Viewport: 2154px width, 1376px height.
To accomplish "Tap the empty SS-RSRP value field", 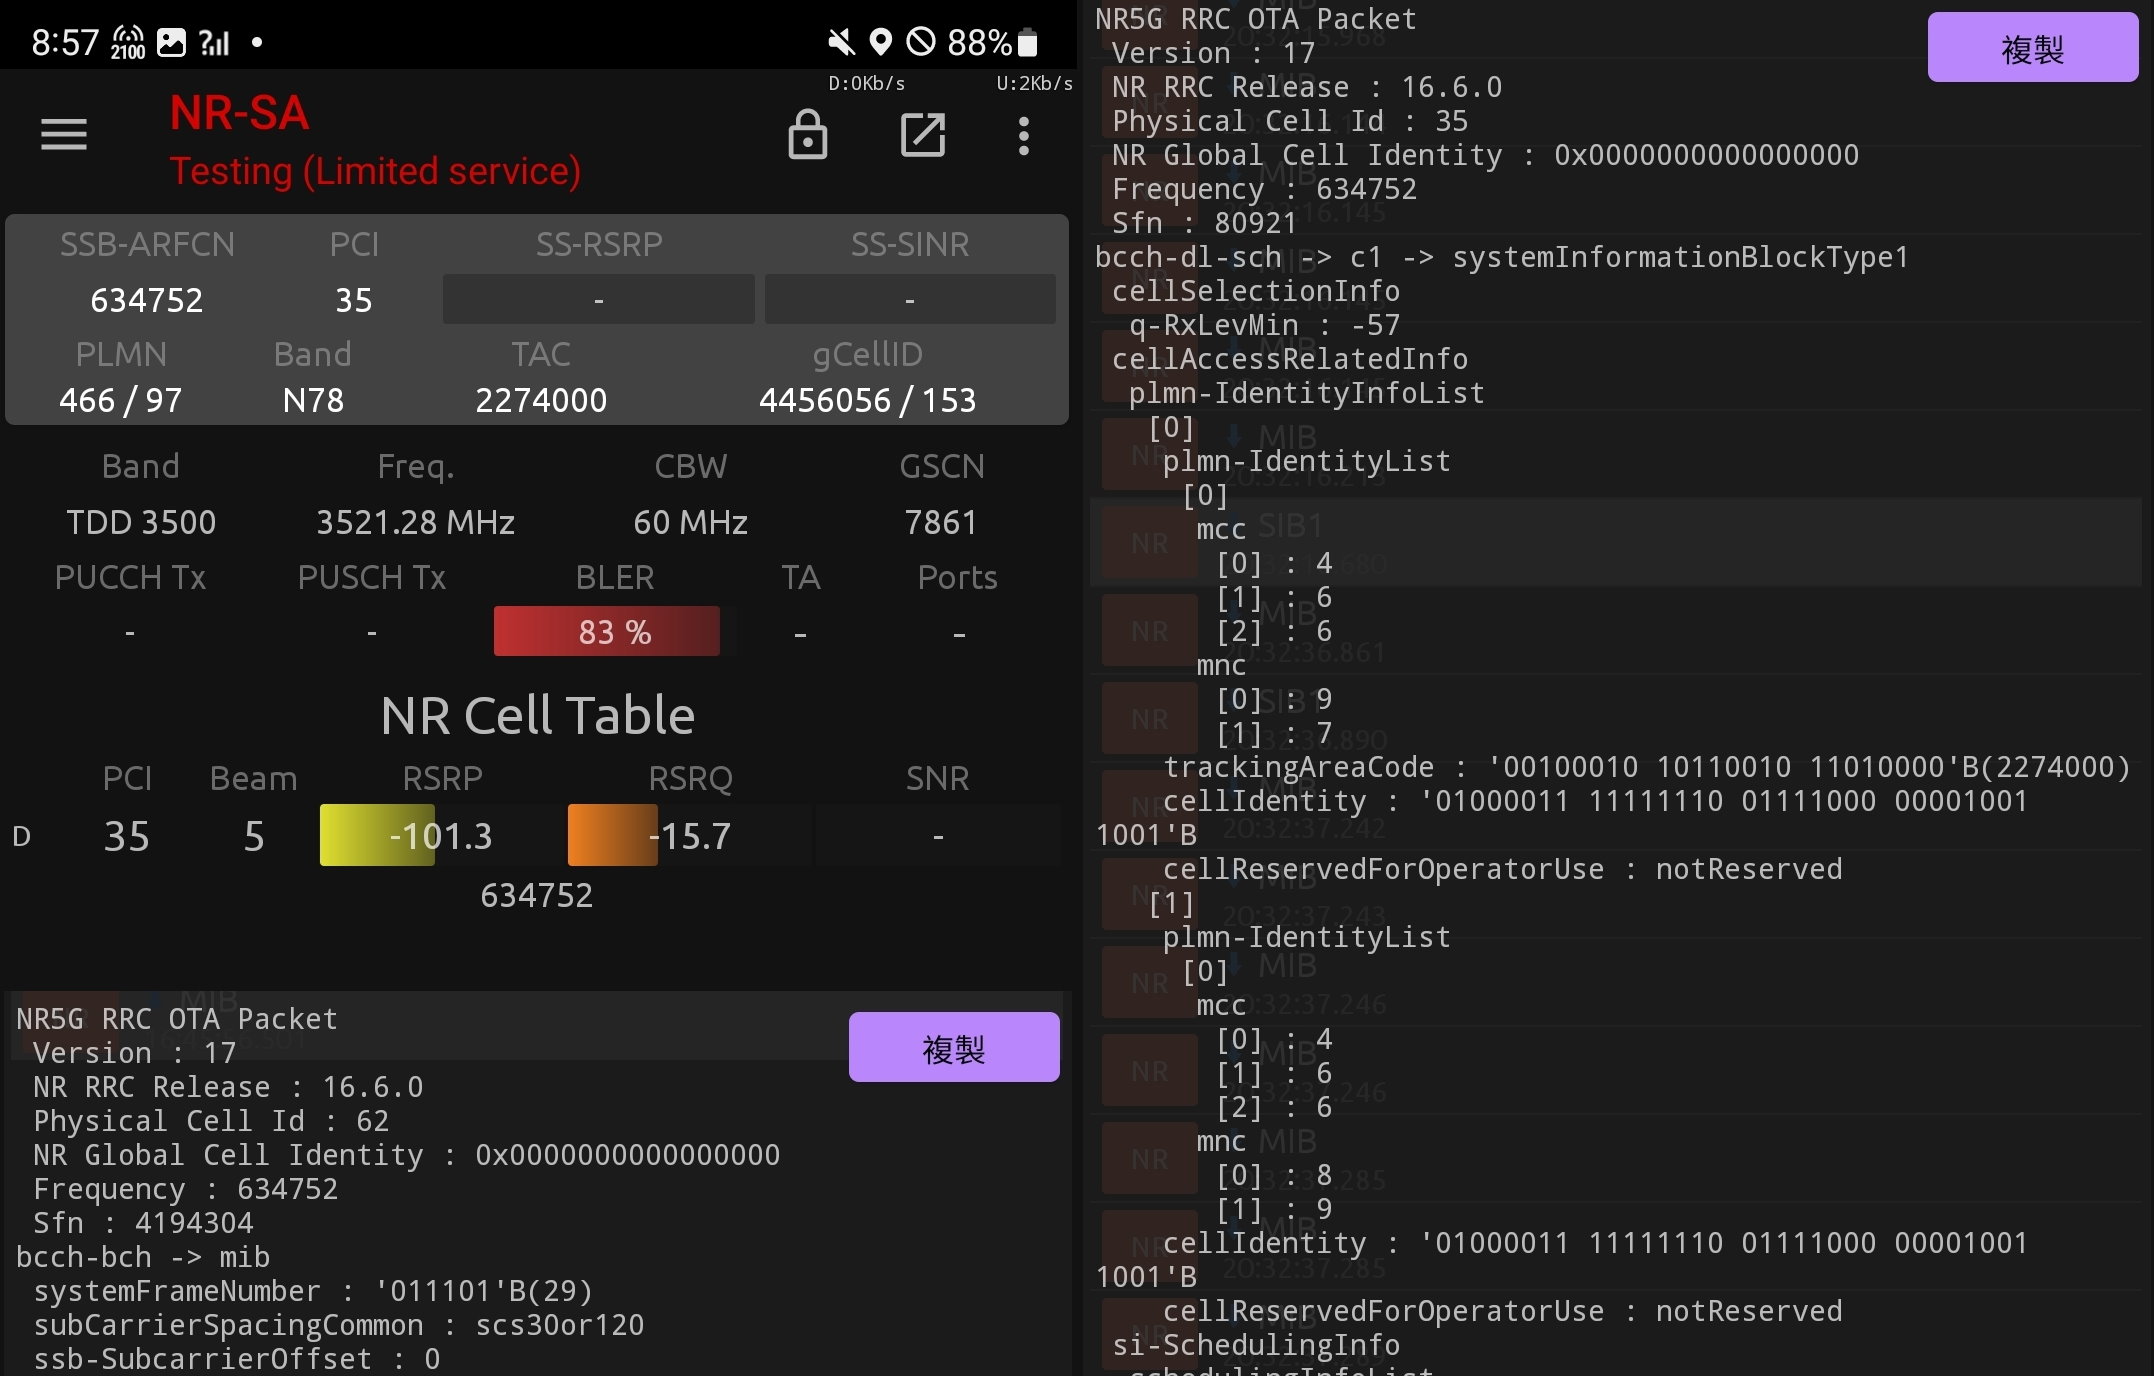I will [x=598, y=299].
